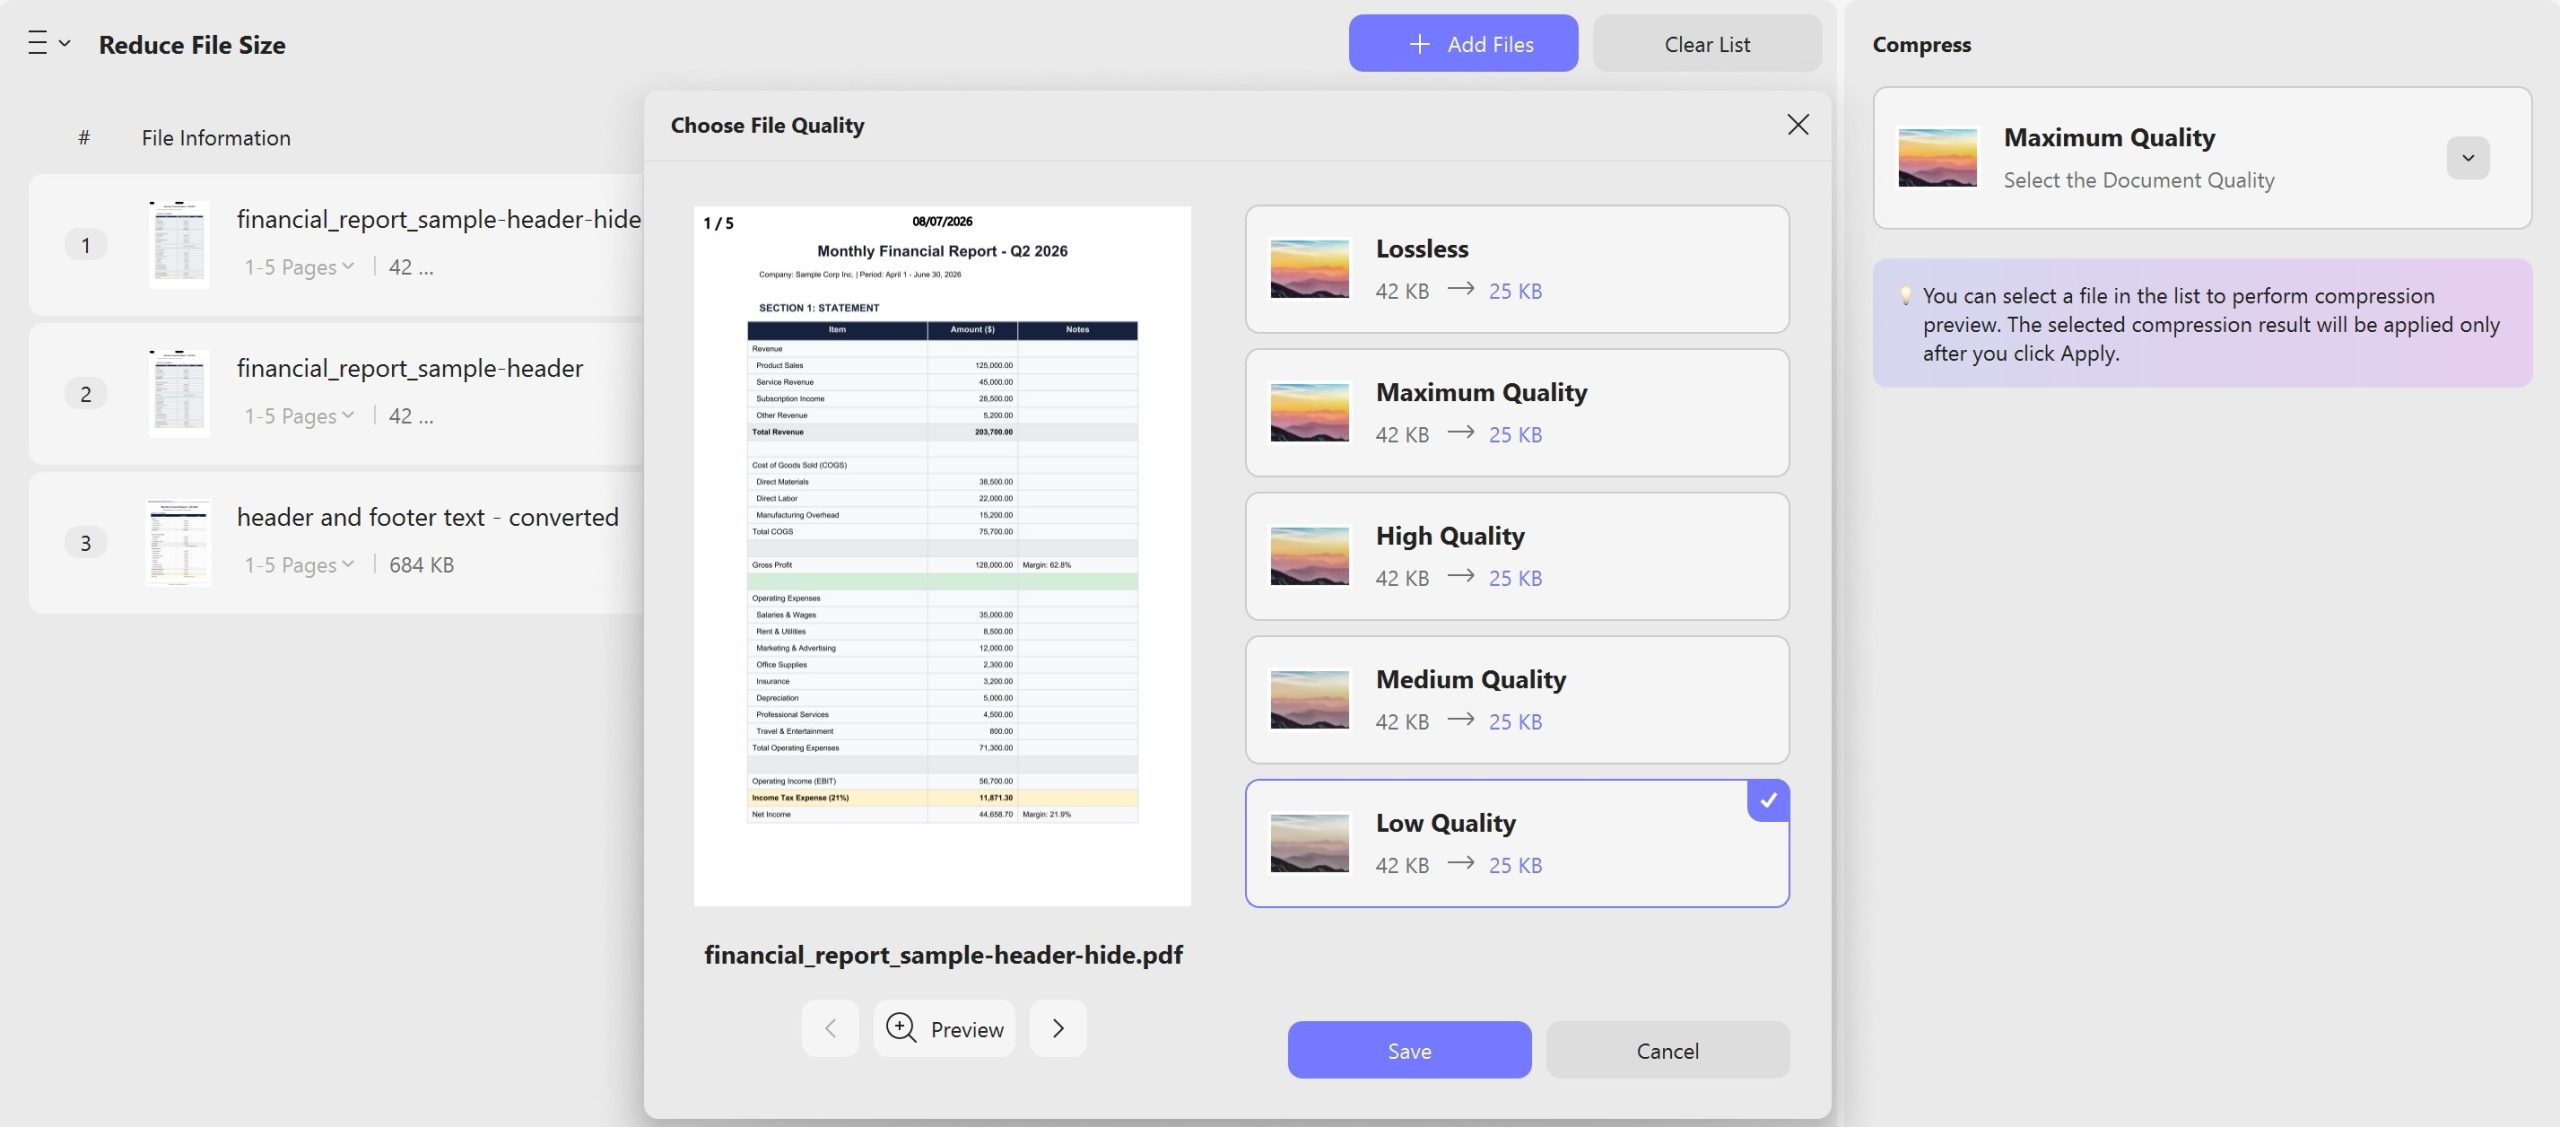Viewport: 2560px width, 1127px height.
Task: Select the financial_report_sample-header file row
Action: click(336, 394)
